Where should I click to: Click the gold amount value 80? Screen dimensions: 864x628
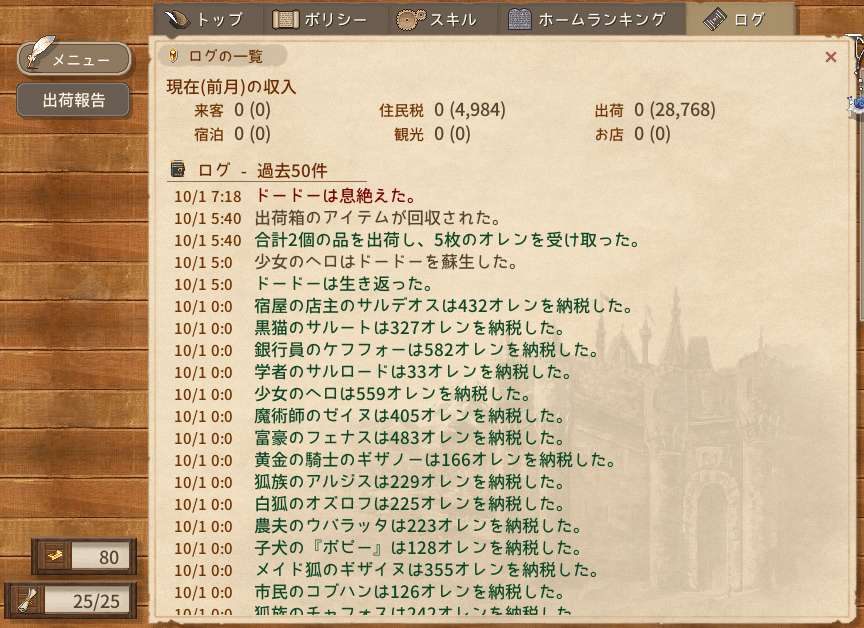109,557
